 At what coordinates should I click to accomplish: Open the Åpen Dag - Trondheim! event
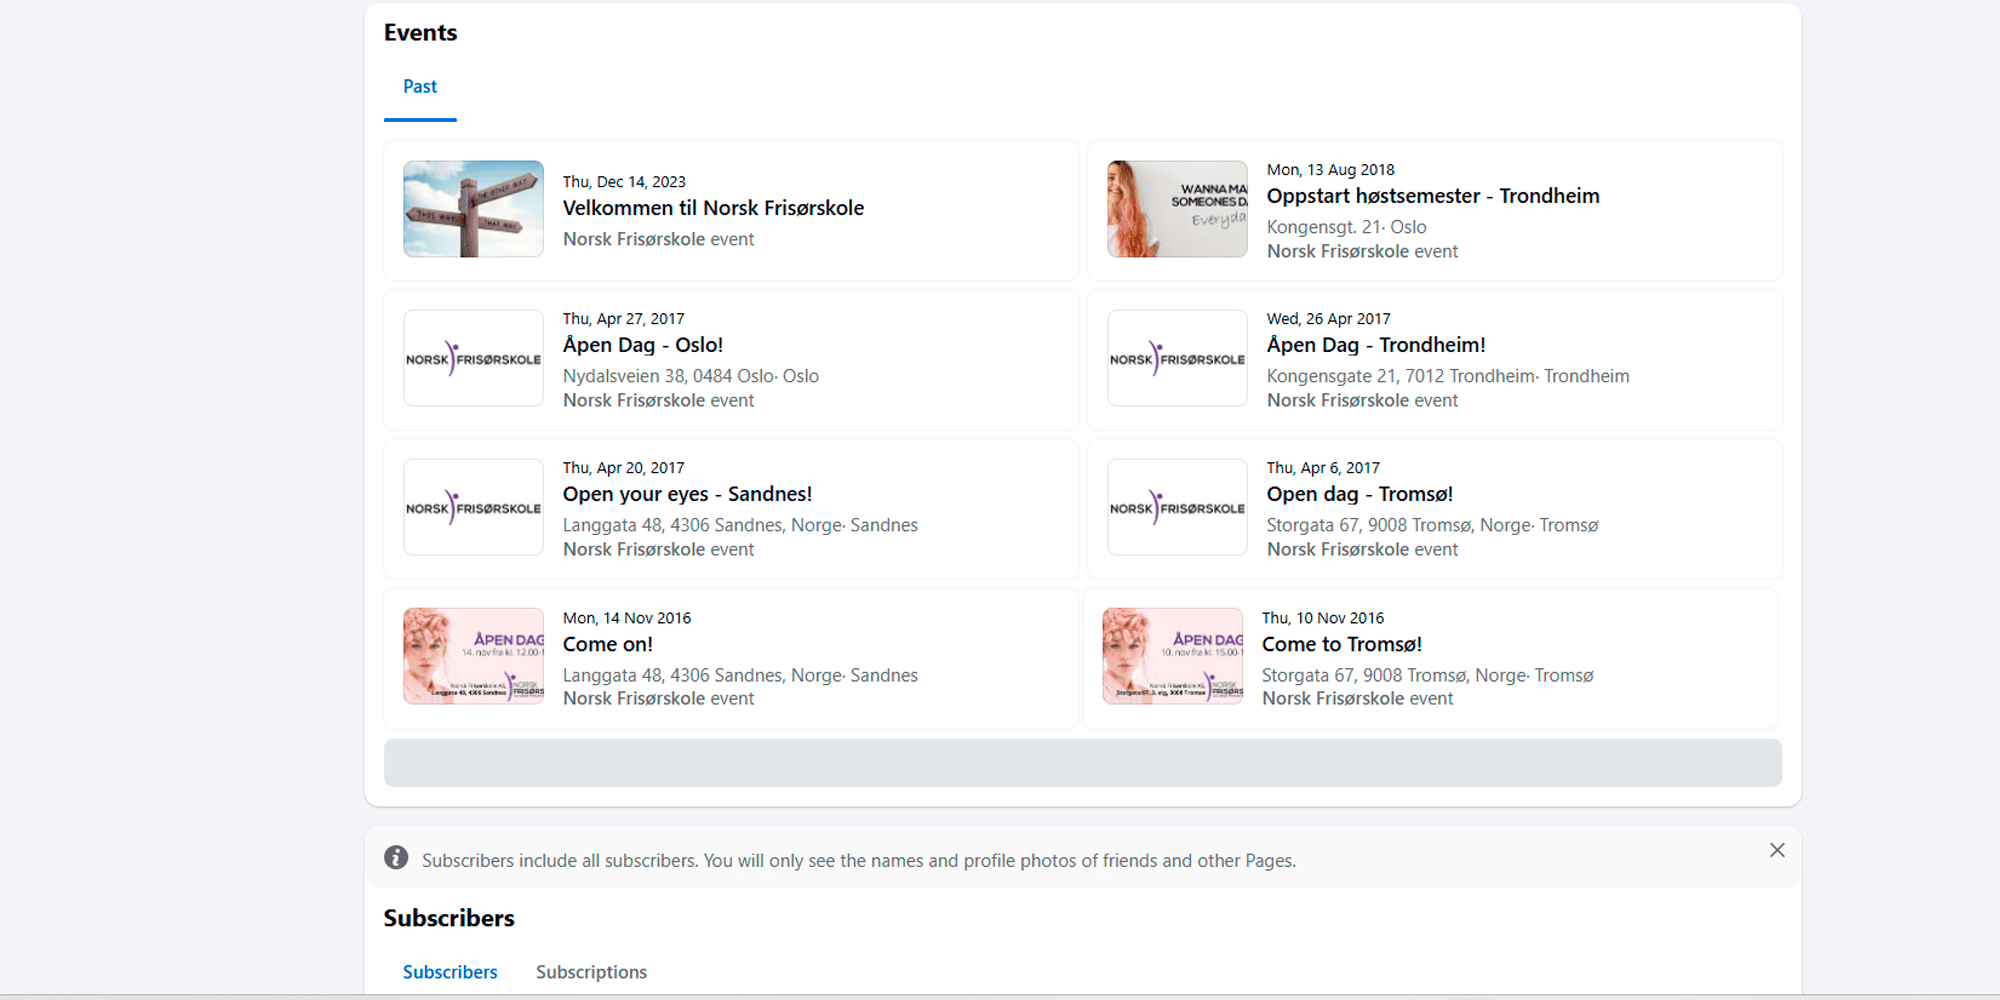click(1375, 345)
